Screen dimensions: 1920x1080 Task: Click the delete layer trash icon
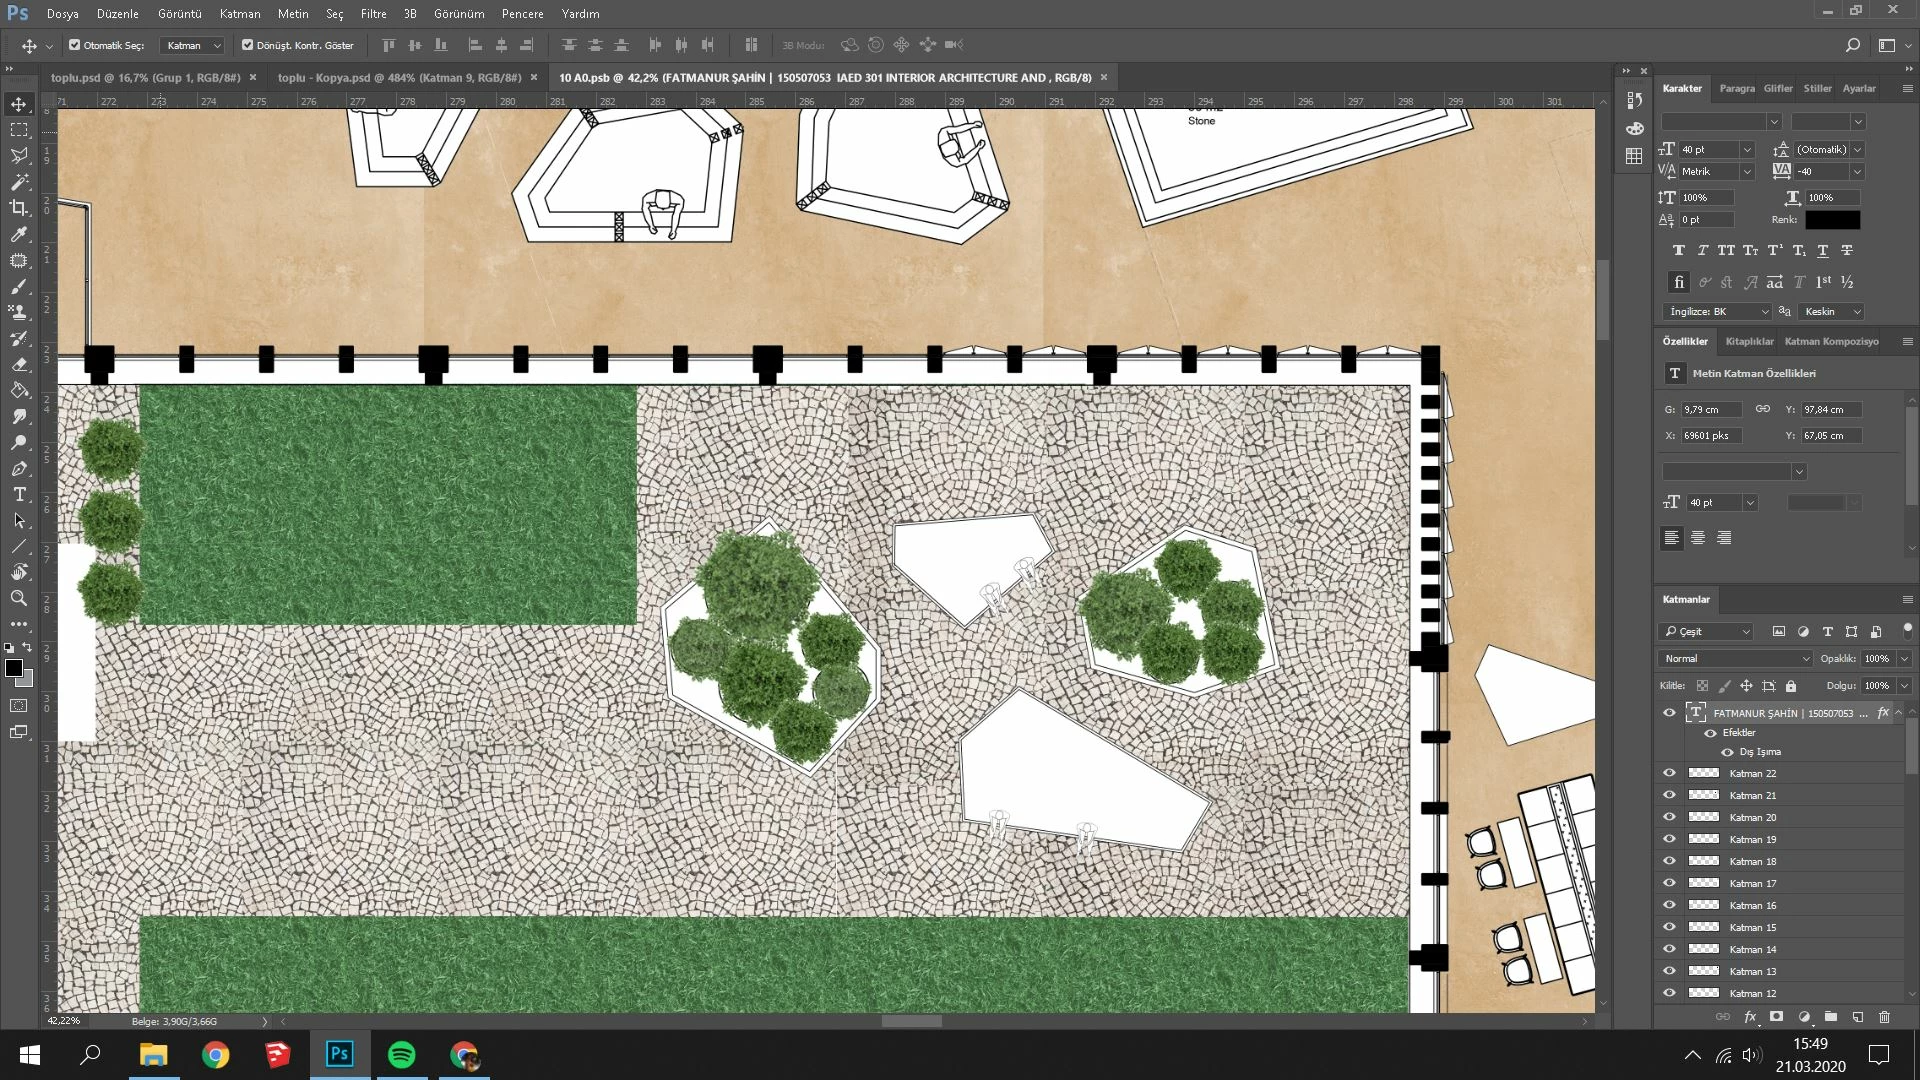pyautogui.click(x=1884, y=1017)
